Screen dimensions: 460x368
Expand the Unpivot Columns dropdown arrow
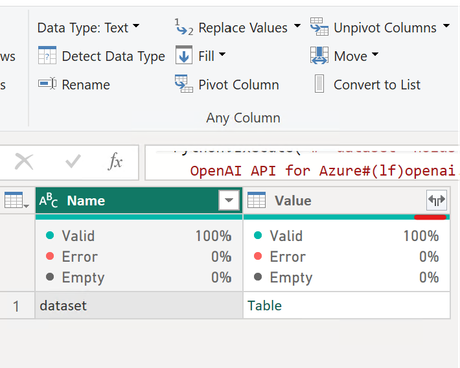(x=446, y=26)
